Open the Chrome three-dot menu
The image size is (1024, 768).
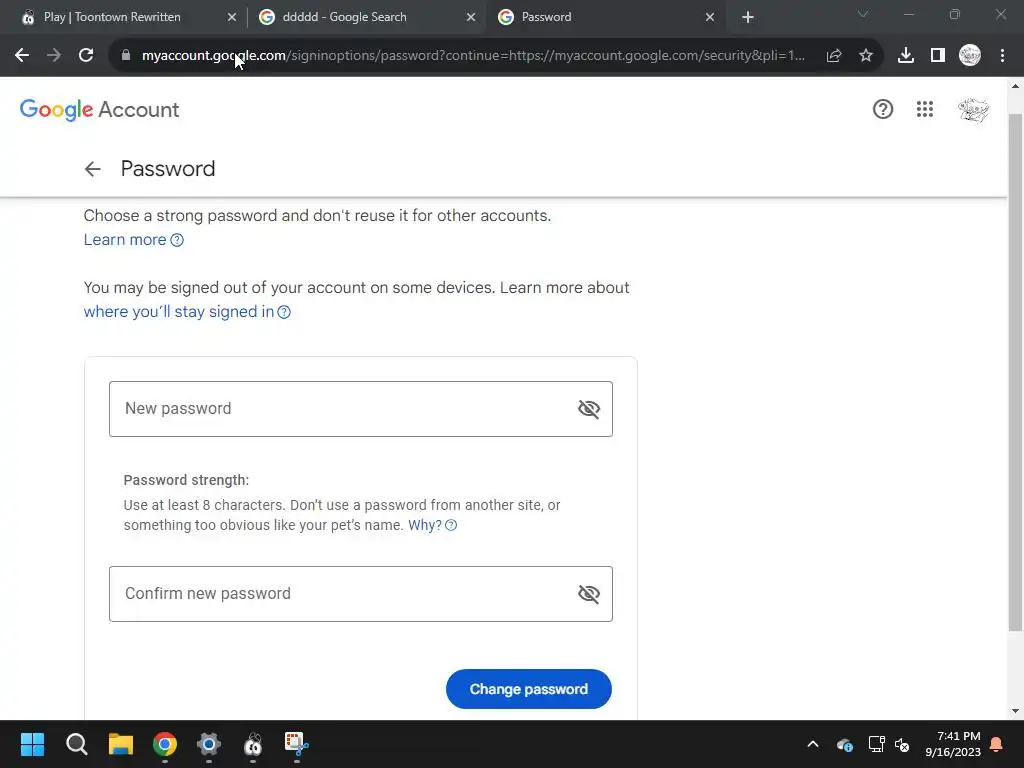pos(1002,56)
